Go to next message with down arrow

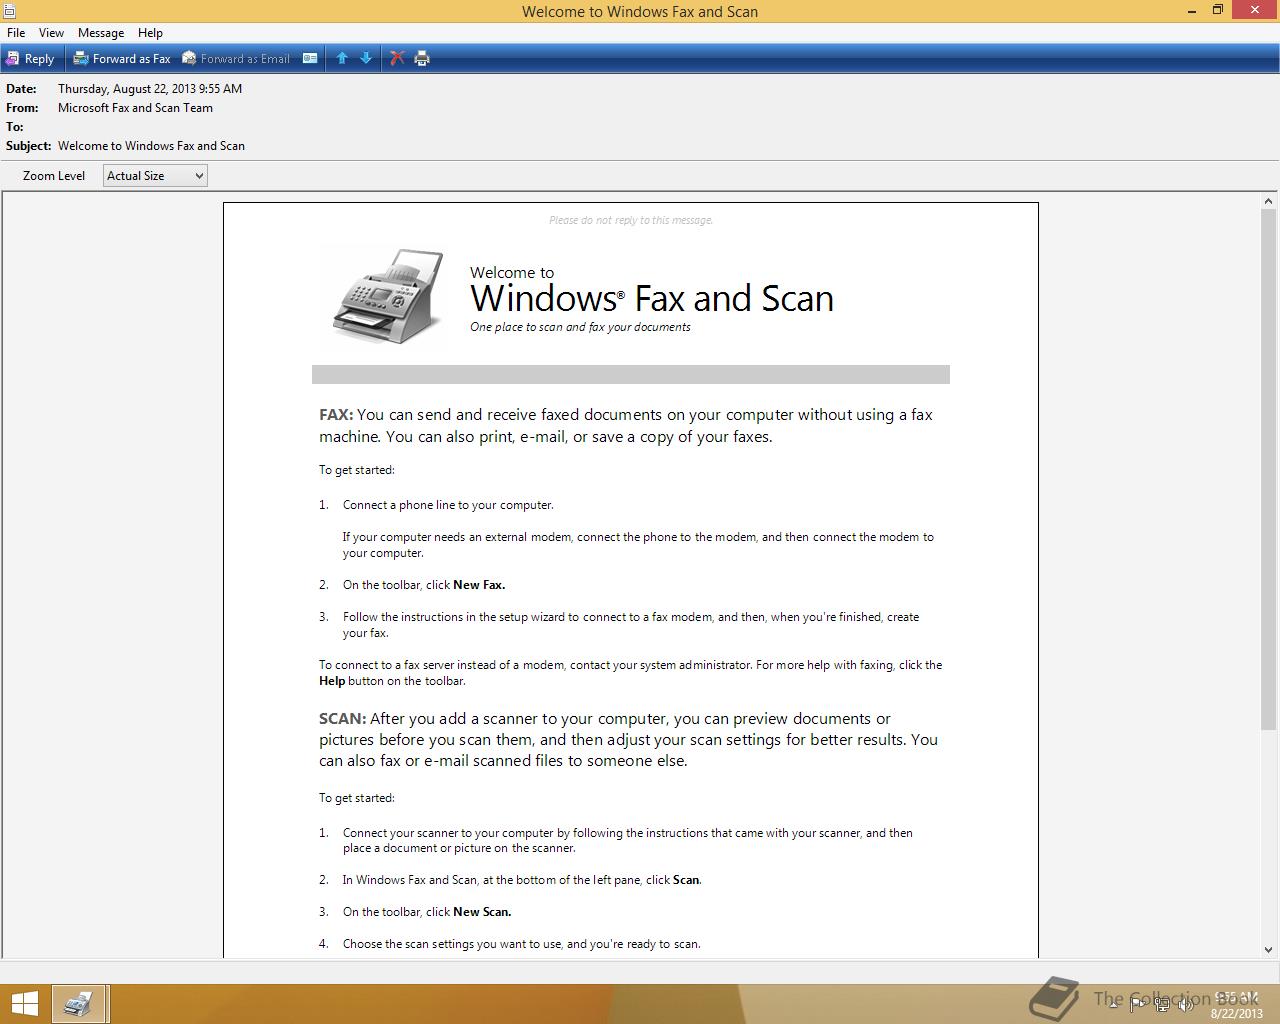tap(366, 59)
